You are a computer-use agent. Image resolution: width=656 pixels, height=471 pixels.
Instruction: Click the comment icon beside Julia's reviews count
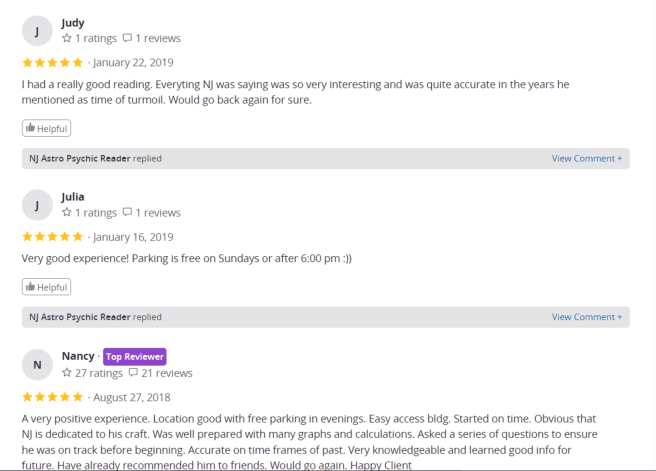(127, 213)
